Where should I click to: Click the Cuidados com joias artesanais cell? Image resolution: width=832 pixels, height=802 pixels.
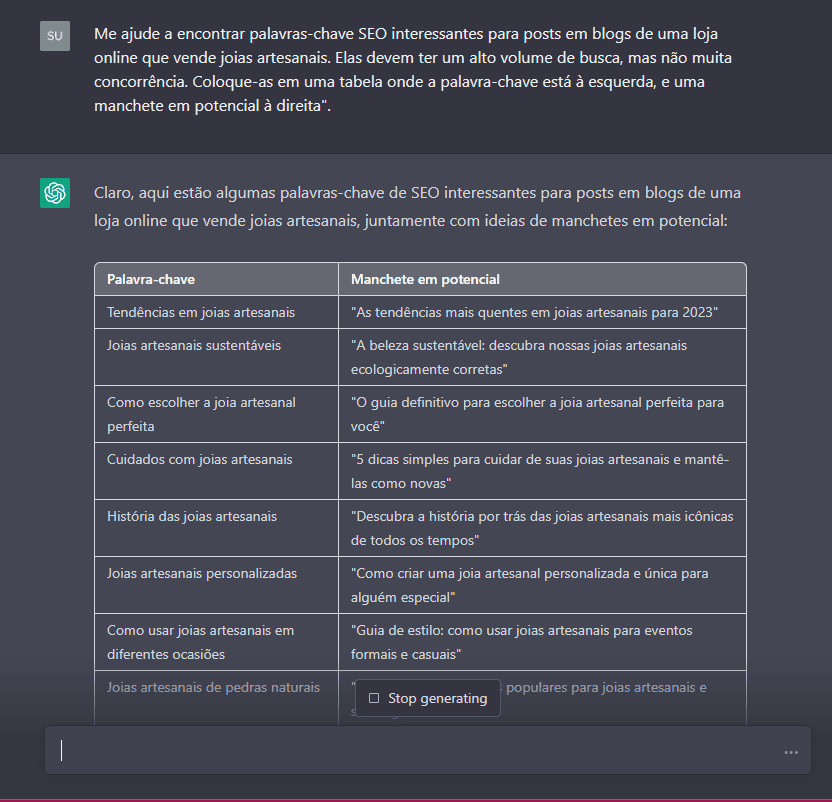[216, 471]
